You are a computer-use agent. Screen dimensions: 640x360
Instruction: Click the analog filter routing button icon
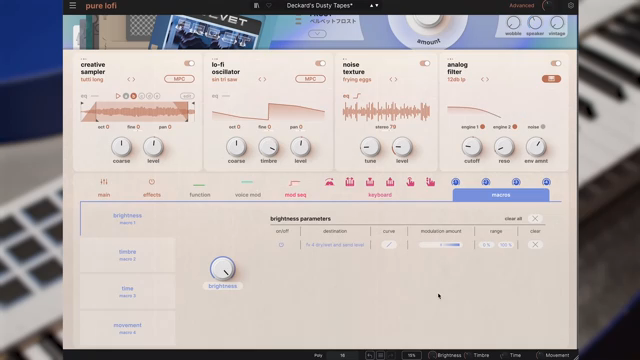(551, 79)
